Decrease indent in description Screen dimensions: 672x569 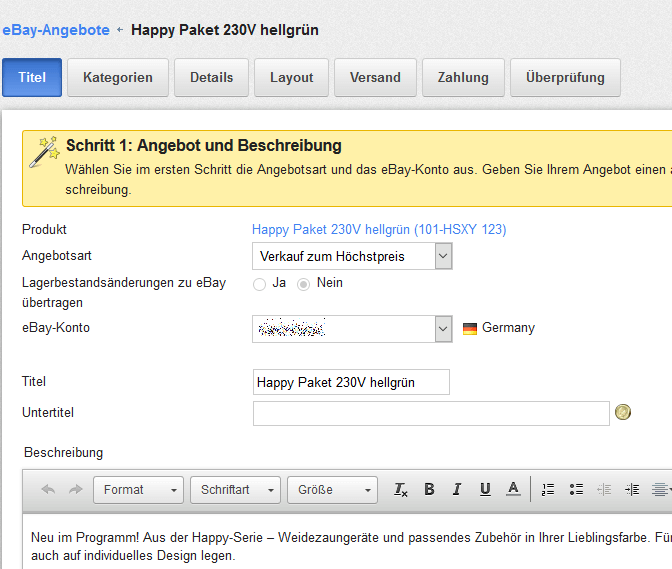pos(604,489)
